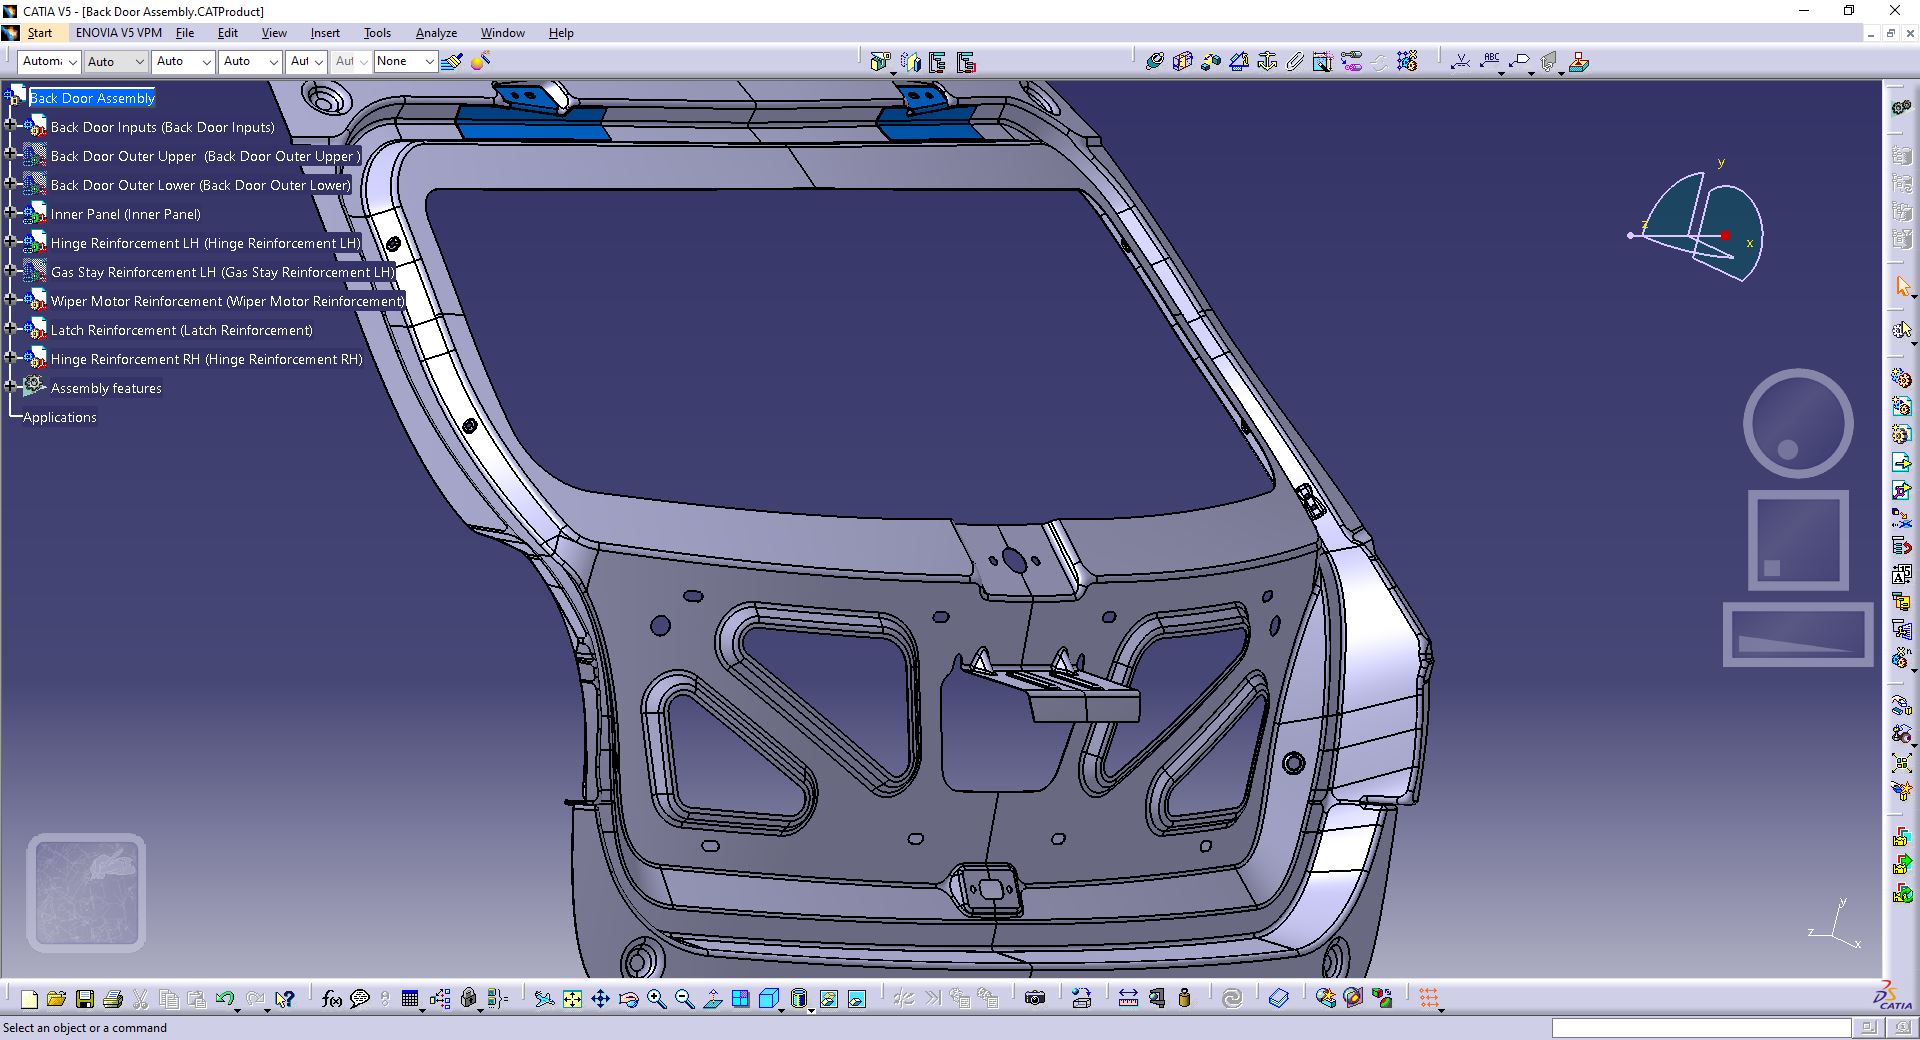Open the Formula f(x) tool
Image resolution: width=1920 pixels, height=1040 pixels.
click(332, 998)
